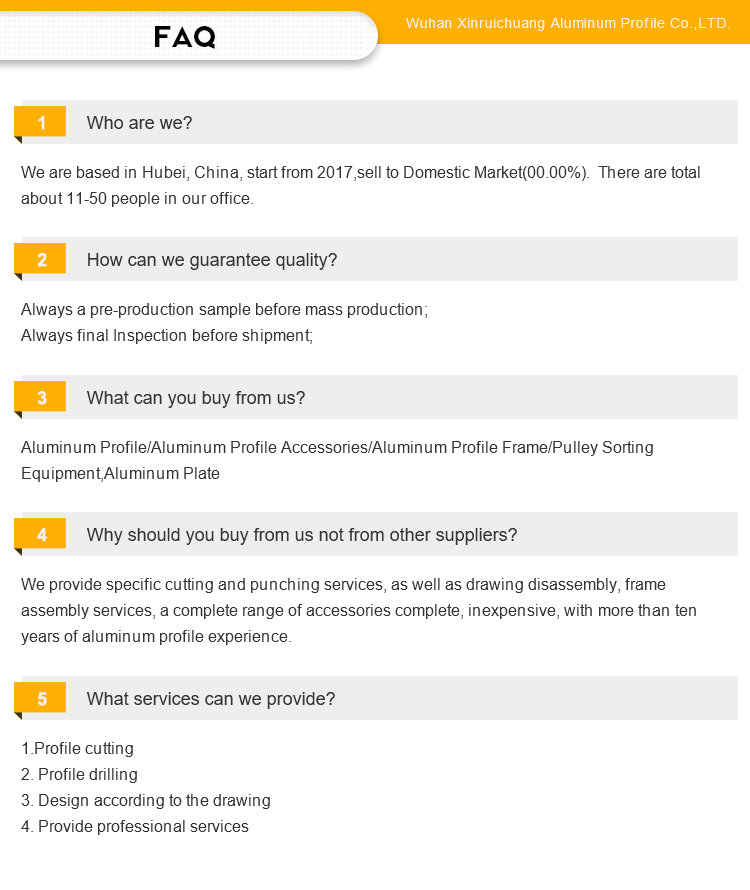Select the FAQ title header
The image size is (750, 890).
185,37
